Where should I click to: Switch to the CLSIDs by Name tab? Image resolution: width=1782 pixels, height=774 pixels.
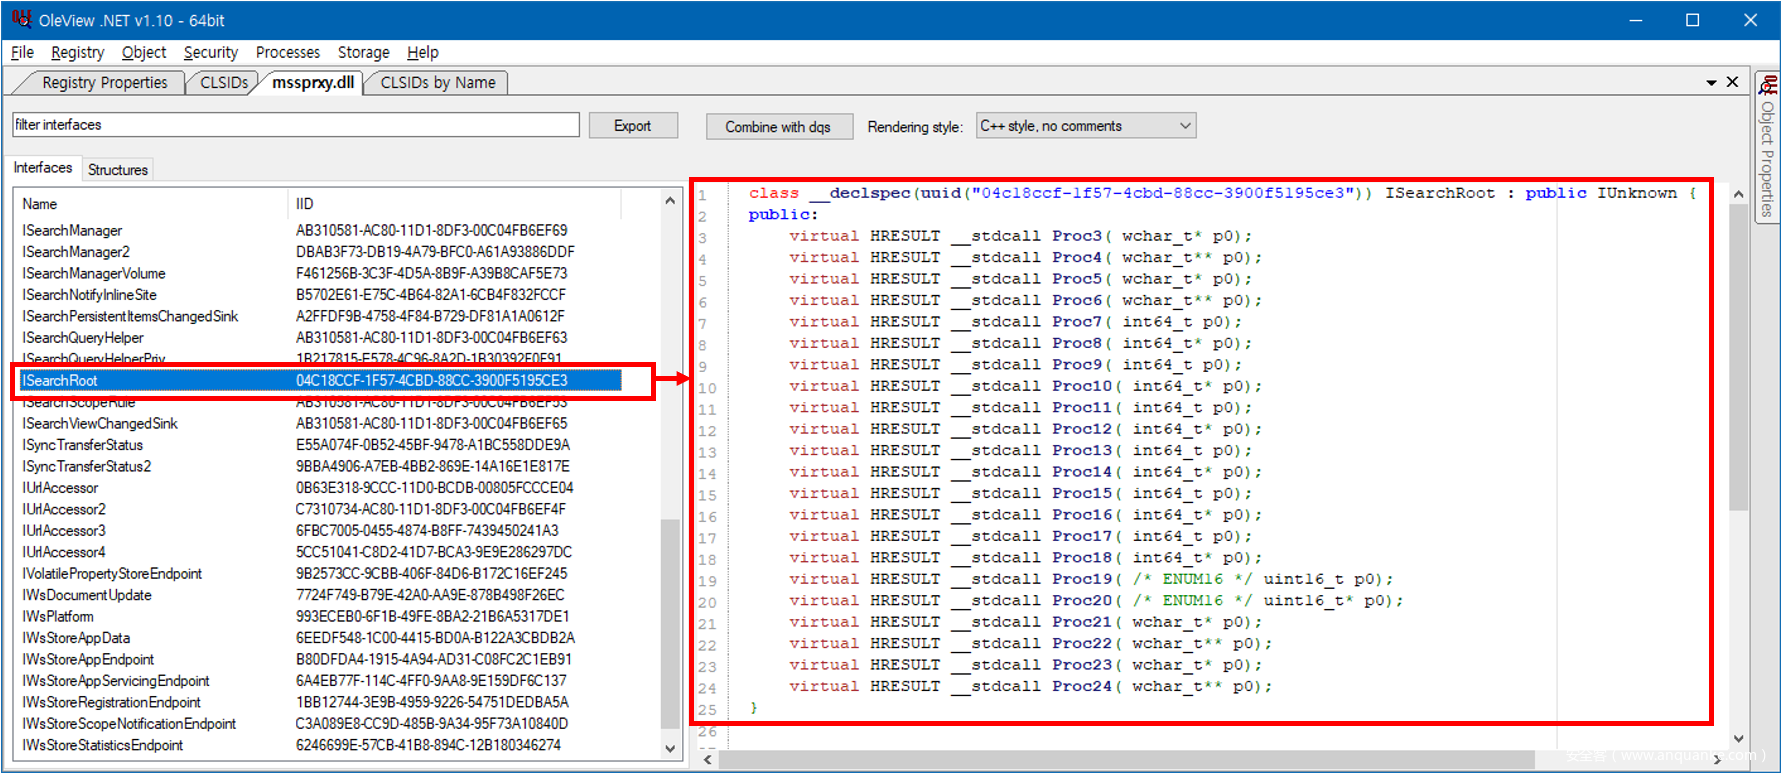coord(437,83)
